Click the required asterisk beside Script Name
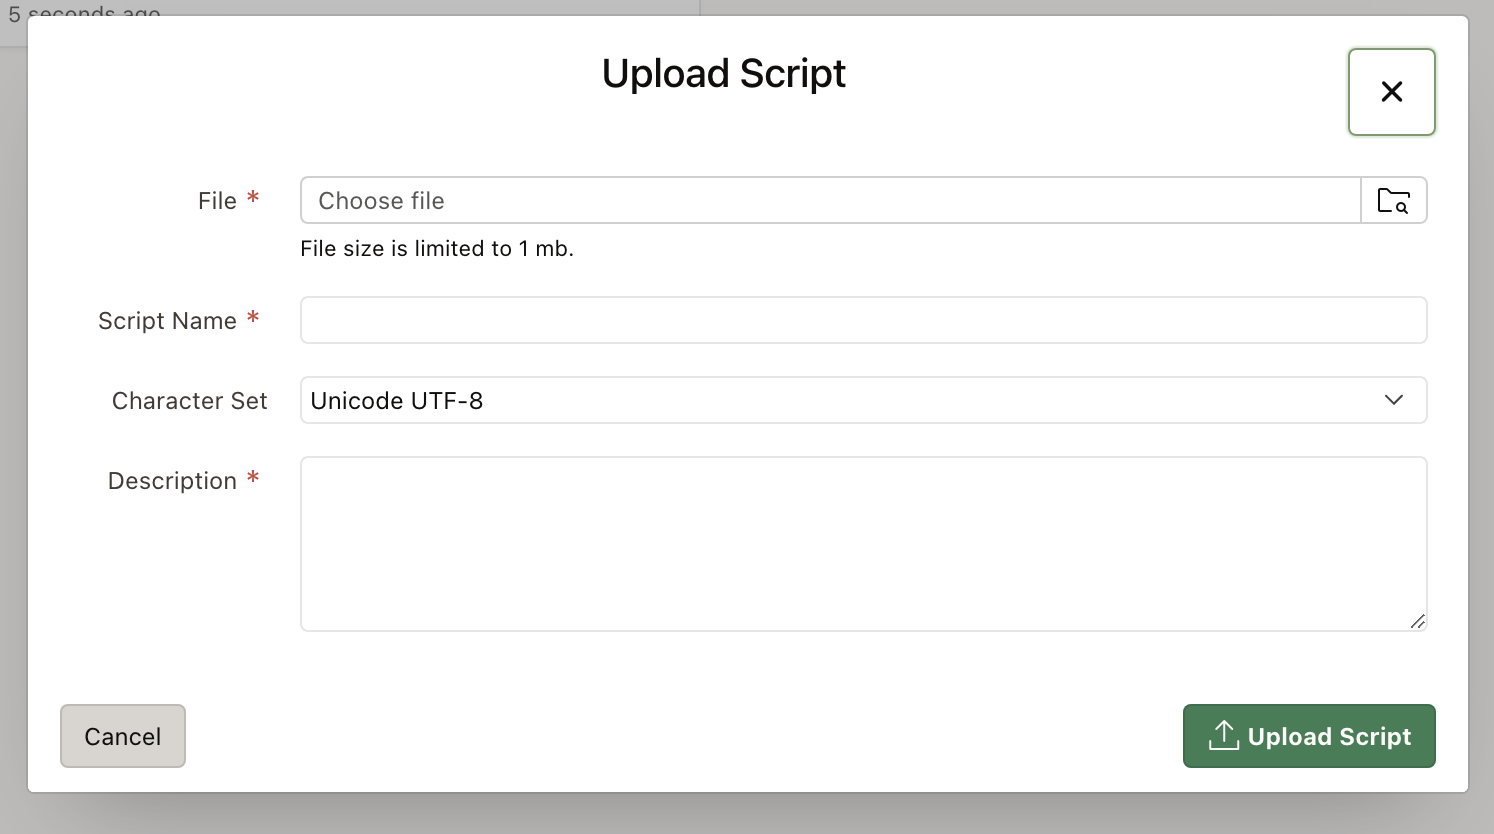The image size is (1494, 834). pos(253,318)
